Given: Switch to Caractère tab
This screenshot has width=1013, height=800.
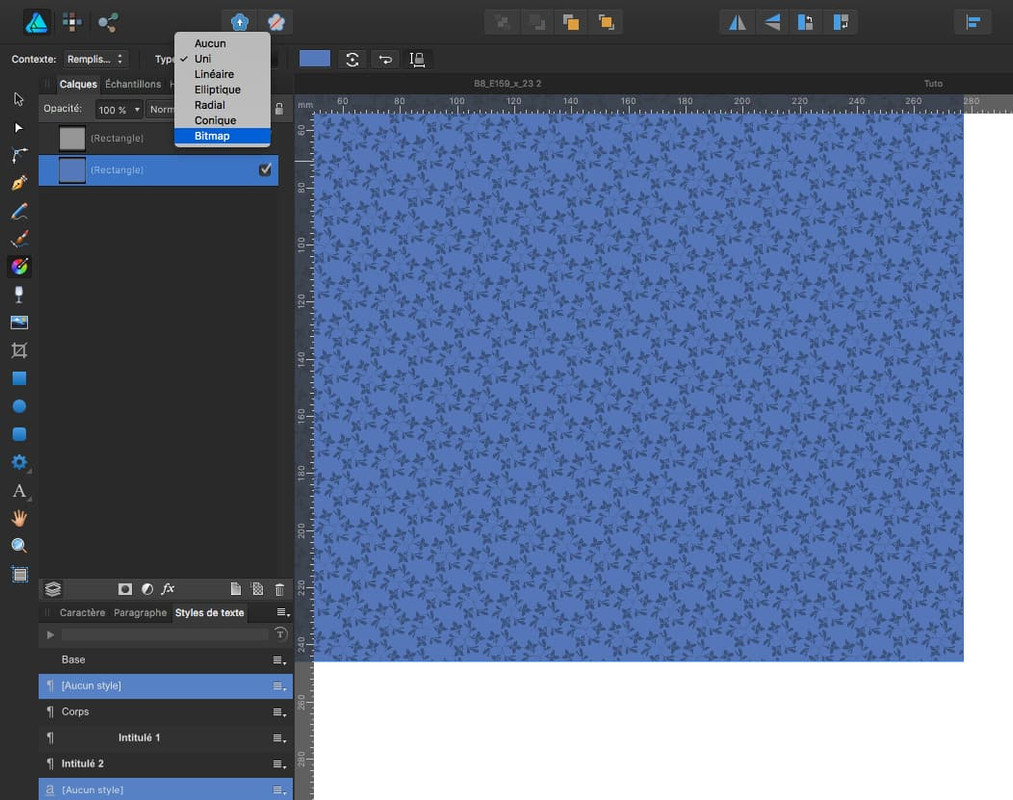Looking at the screenshot, I should 82,613.
